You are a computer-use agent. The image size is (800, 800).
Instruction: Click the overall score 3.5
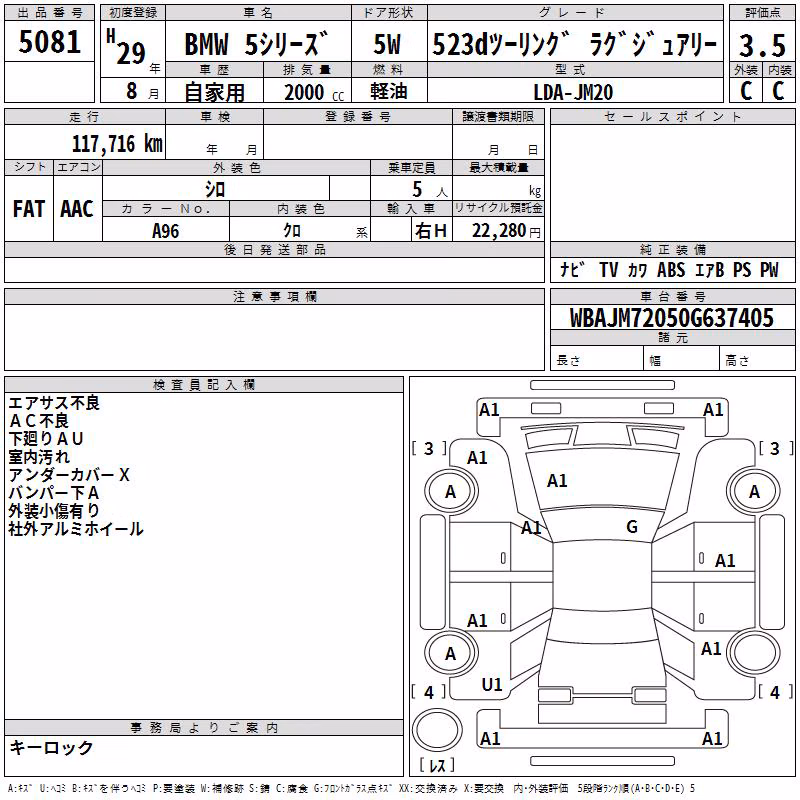(x=762, y=45)
